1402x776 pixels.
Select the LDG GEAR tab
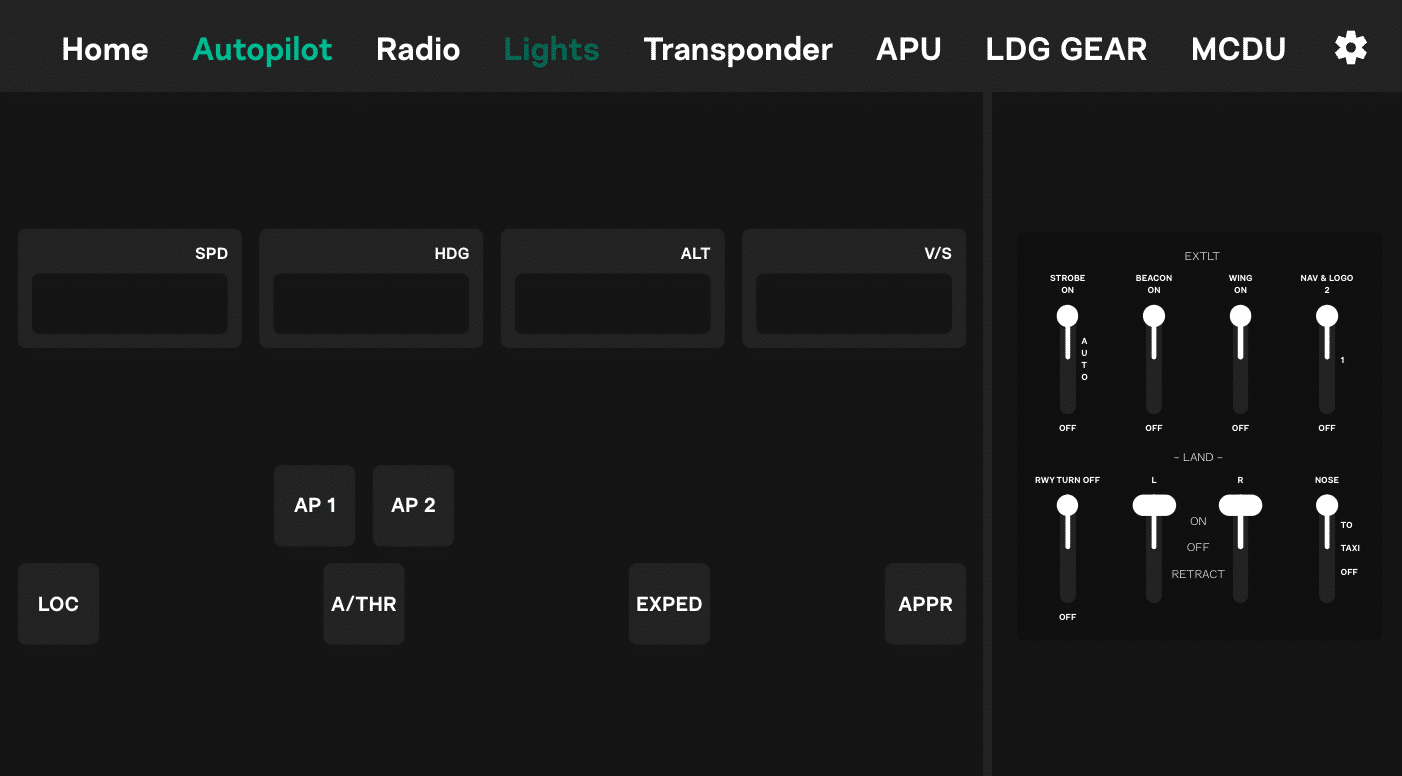1066,49
